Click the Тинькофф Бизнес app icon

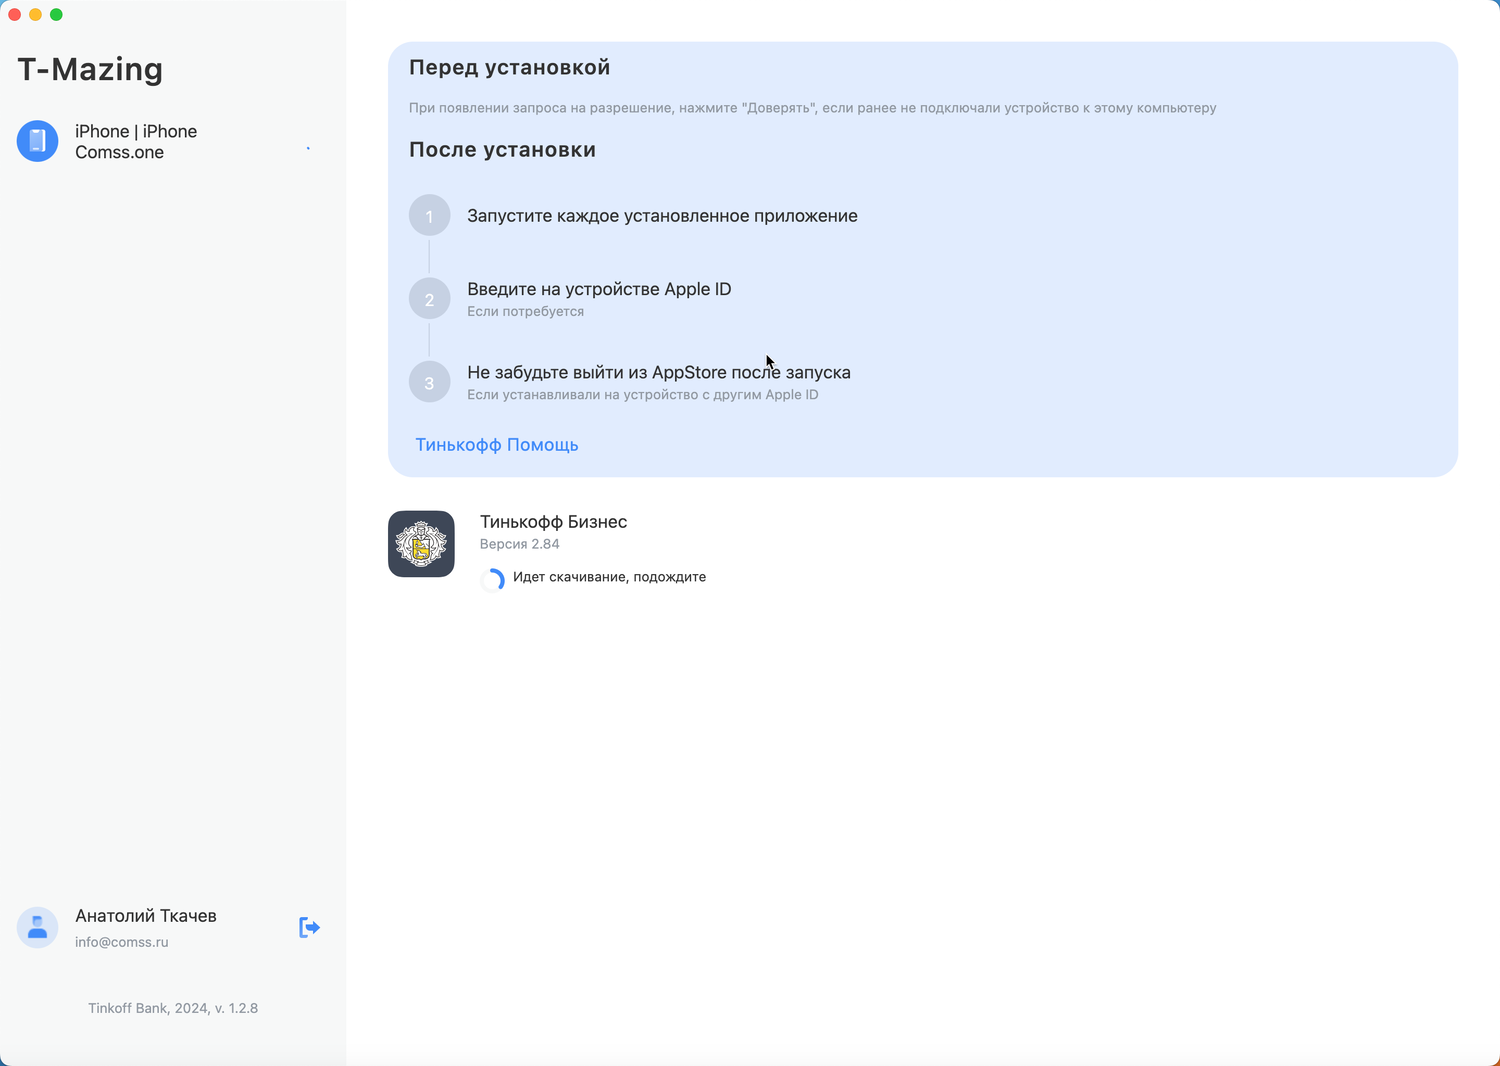point(421,544)
